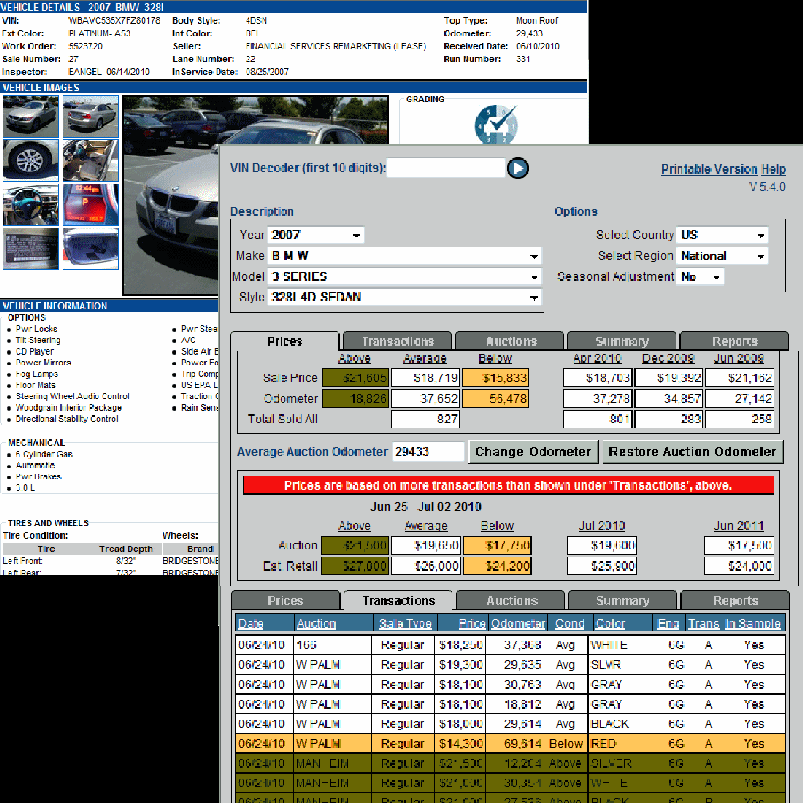Click the Total Sold All 827 cell

(426, 419)
